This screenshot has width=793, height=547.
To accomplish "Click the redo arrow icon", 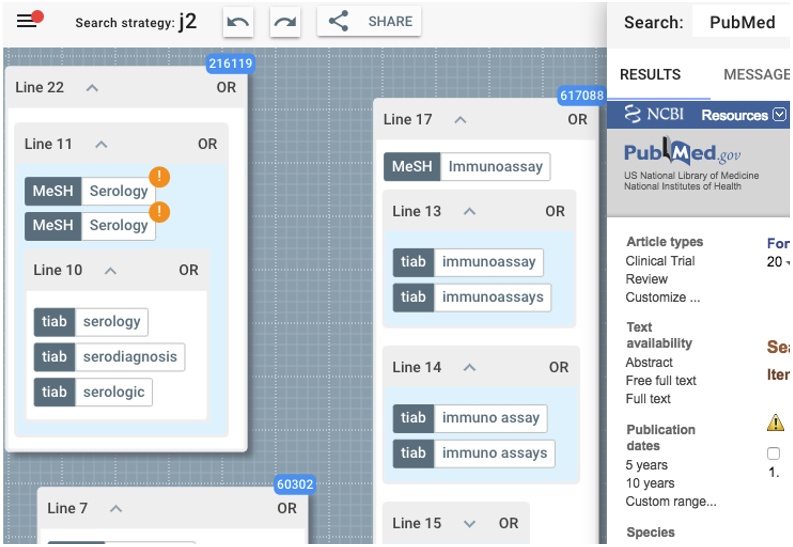I will pyautogui.click(x=285, y=21).
